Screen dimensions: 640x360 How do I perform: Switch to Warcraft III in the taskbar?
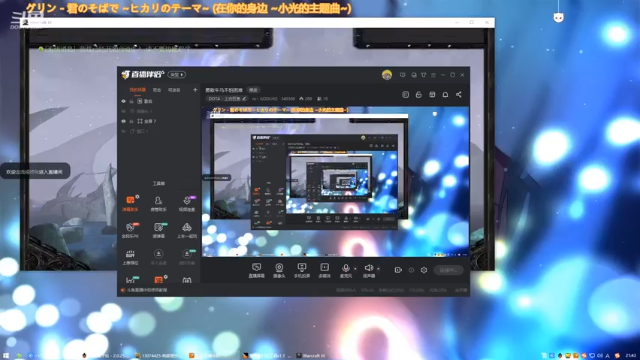pyautogui.click(x=311, y=356)
